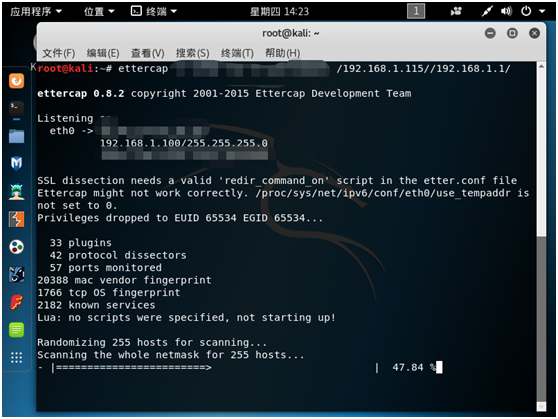The height and width of the screenshot is (419, 558).
Task: Open the 查看(V) menu
Action: 148,53
